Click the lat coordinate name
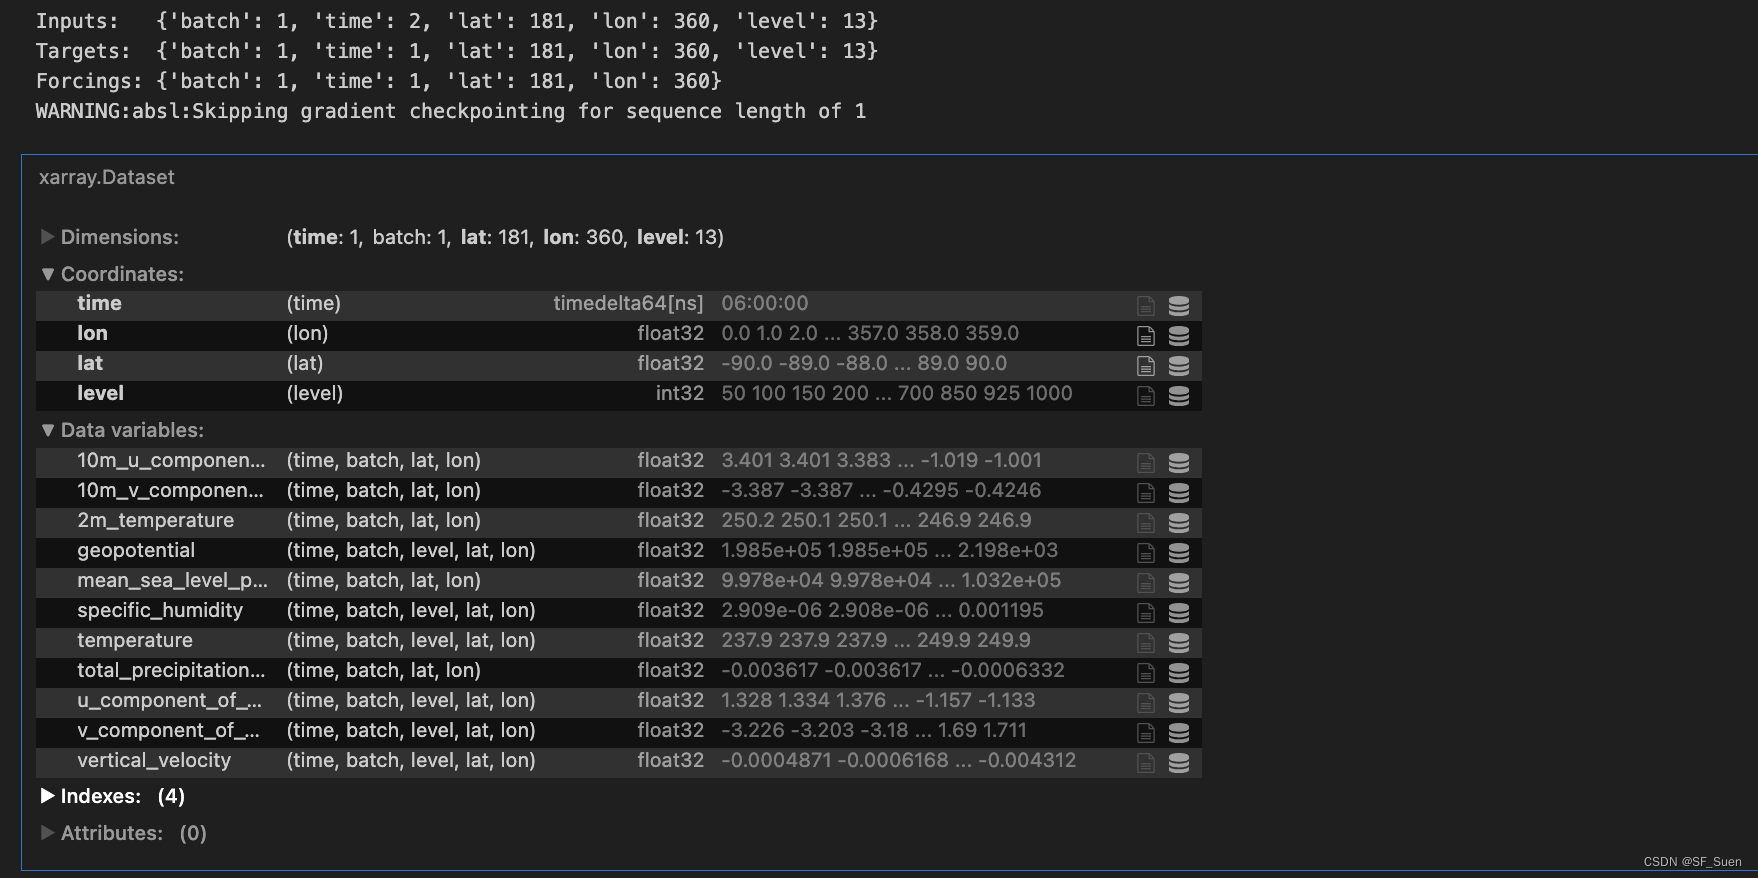This screenshot has height=878, width=1758. [x=90, y=363]
